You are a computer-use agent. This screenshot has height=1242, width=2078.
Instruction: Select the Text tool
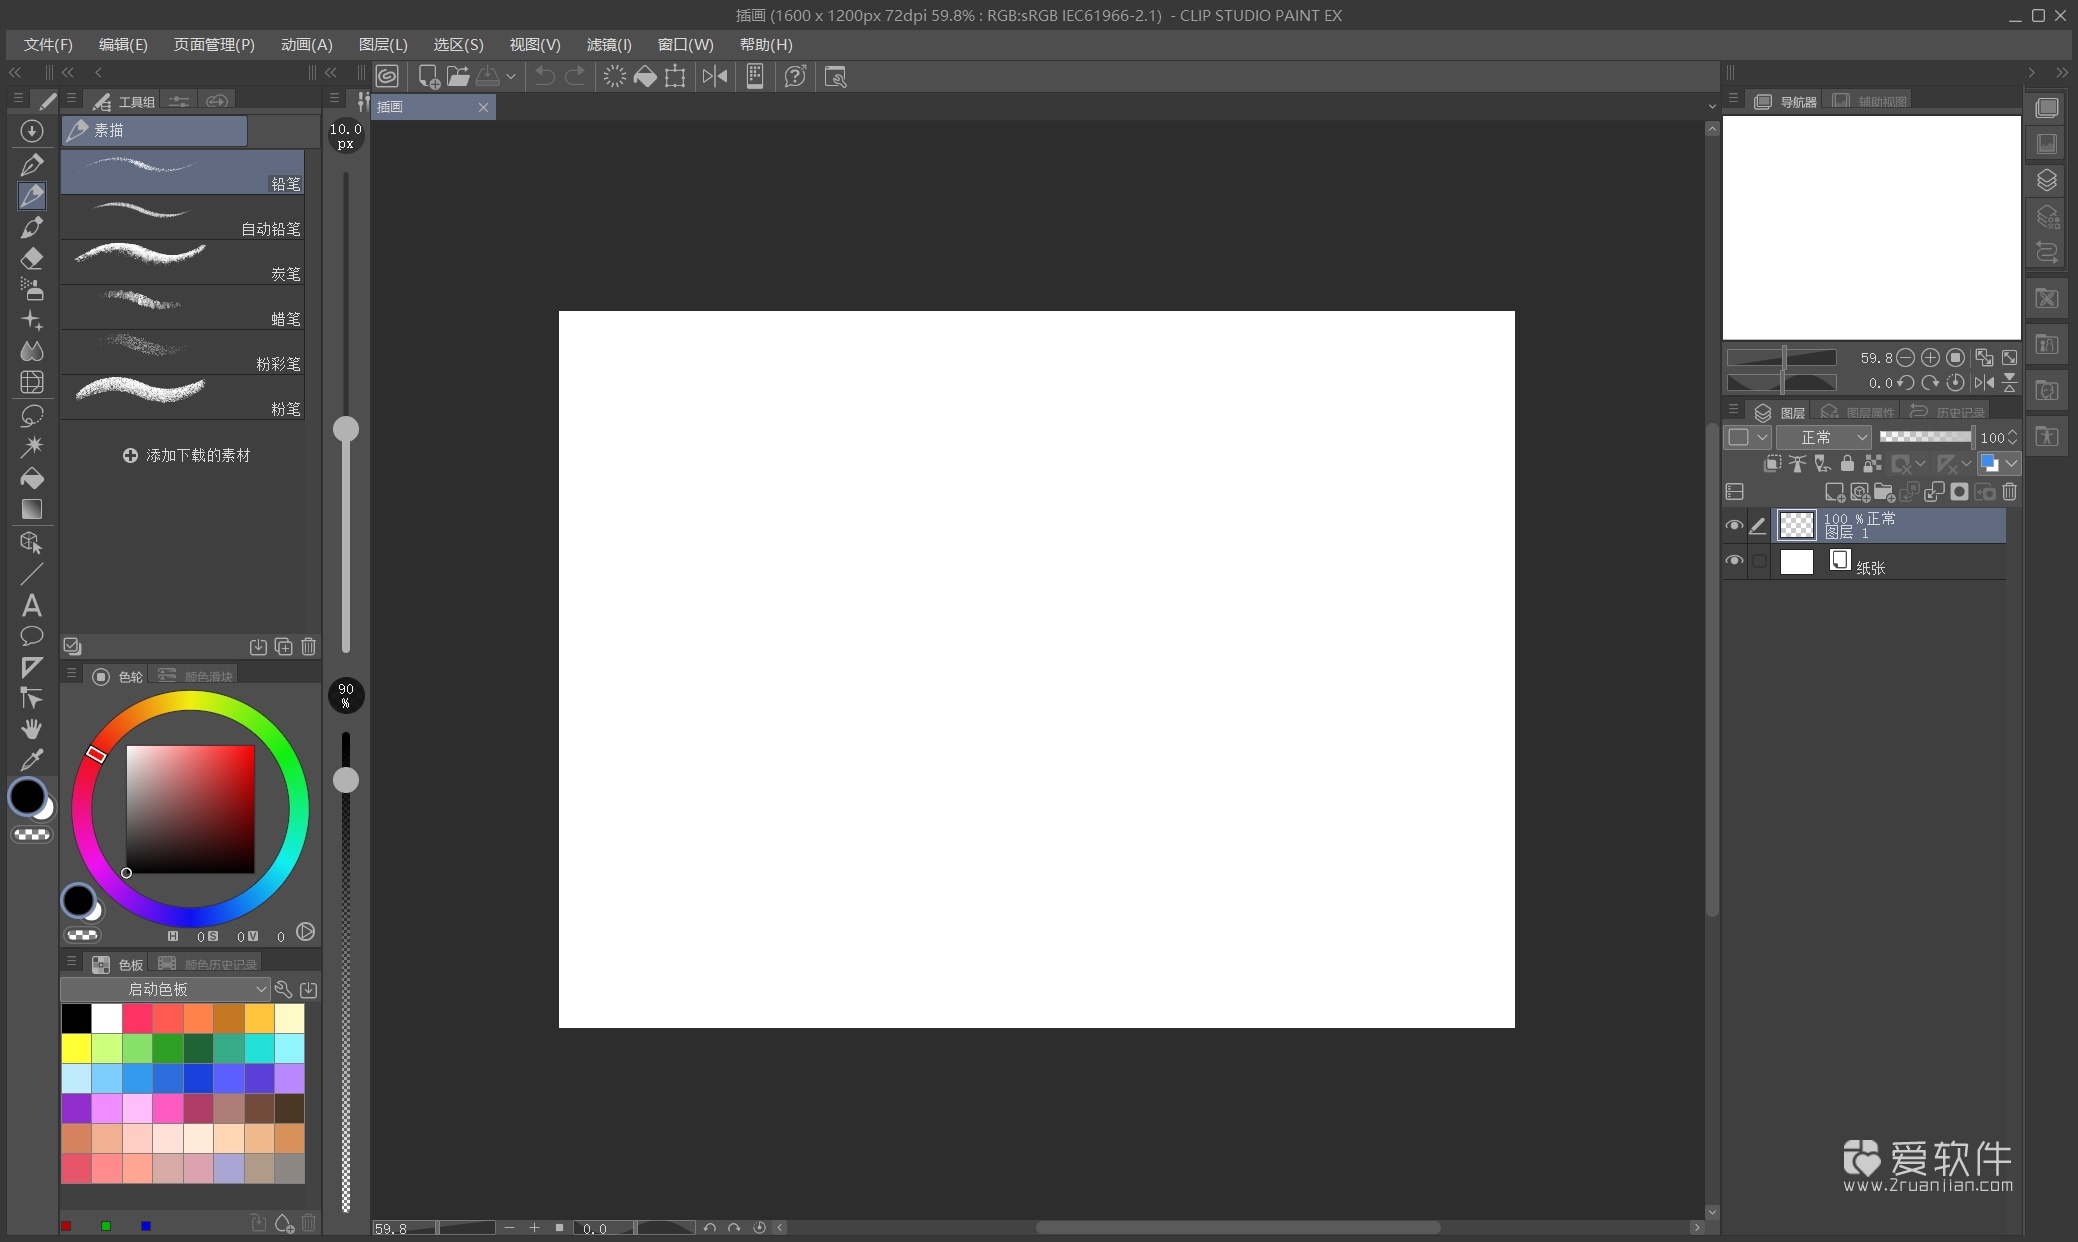32,605
